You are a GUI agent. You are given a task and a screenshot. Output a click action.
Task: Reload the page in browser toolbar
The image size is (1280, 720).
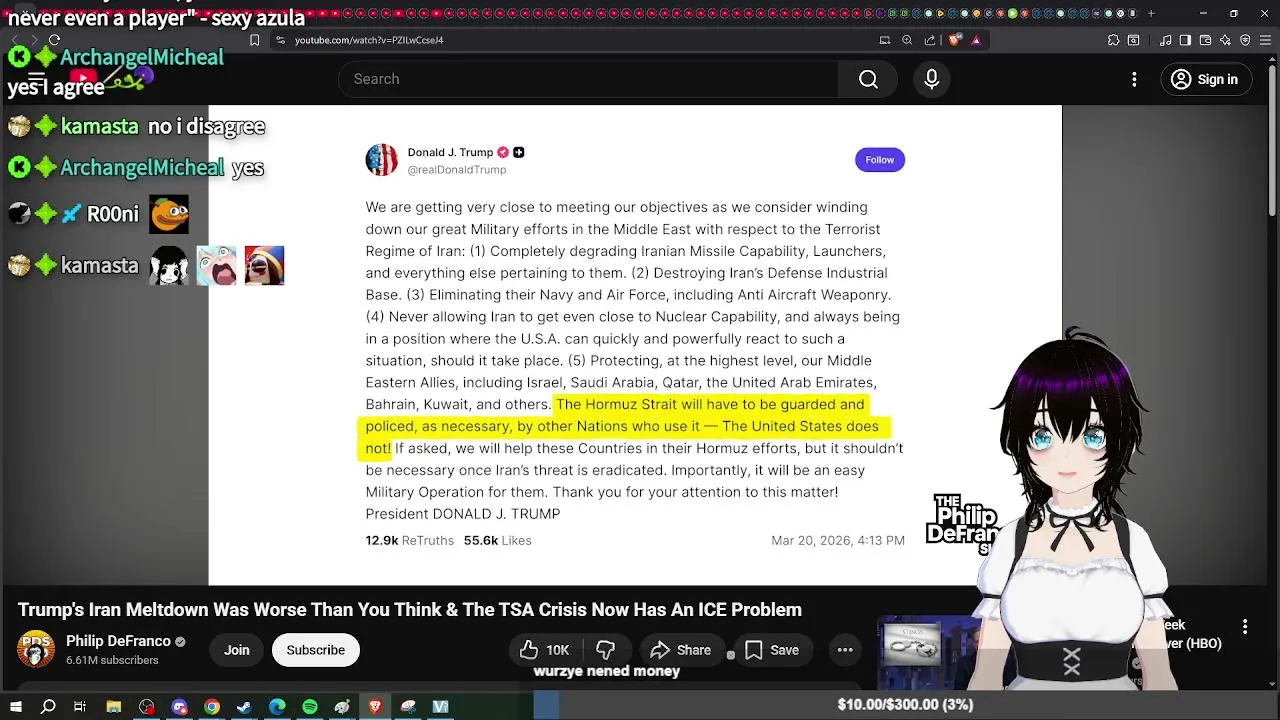pyautogui.click(x=54, y=40)
